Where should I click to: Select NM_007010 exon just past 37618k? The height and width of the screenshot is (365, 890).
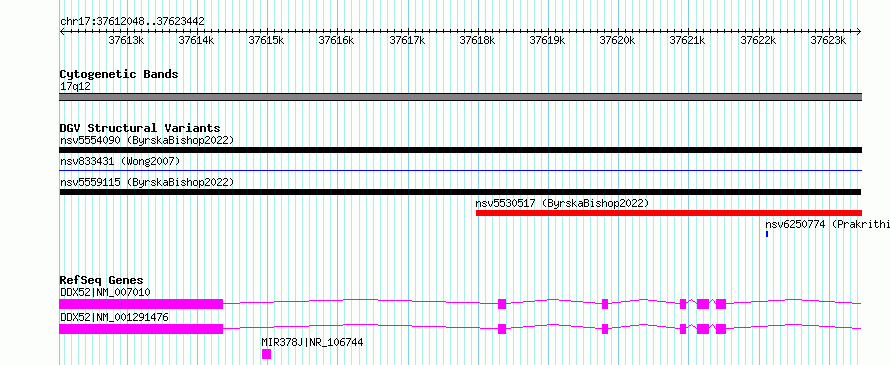(502, 304)
